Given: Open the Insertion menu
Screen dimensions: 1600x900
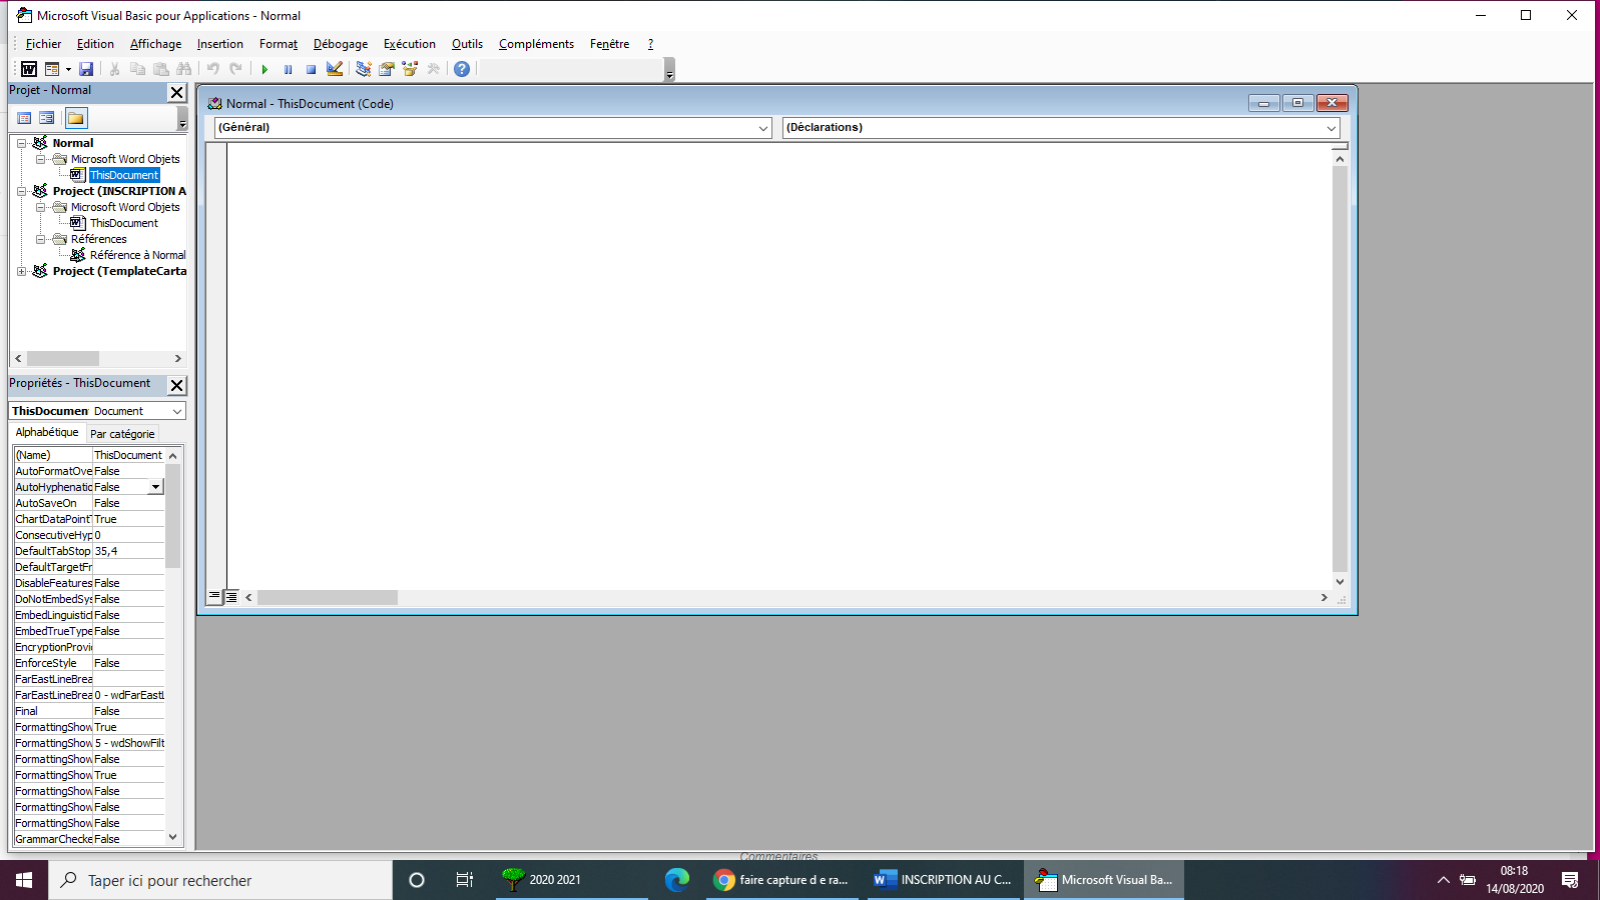Looking at the screenshot, I should click(x=220, y=44).
